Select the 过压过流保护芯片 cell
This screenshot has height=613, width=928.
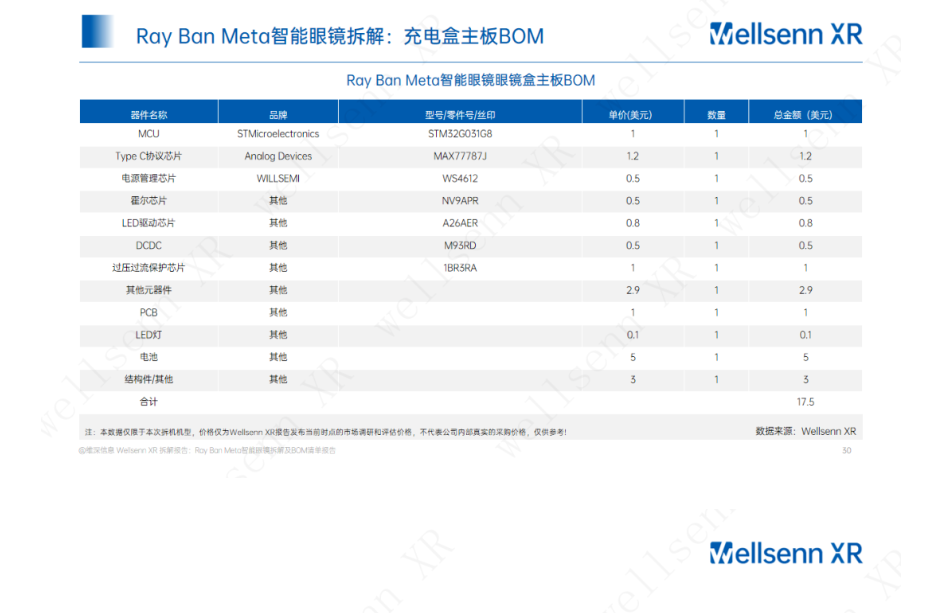click(x=149, y=267)
